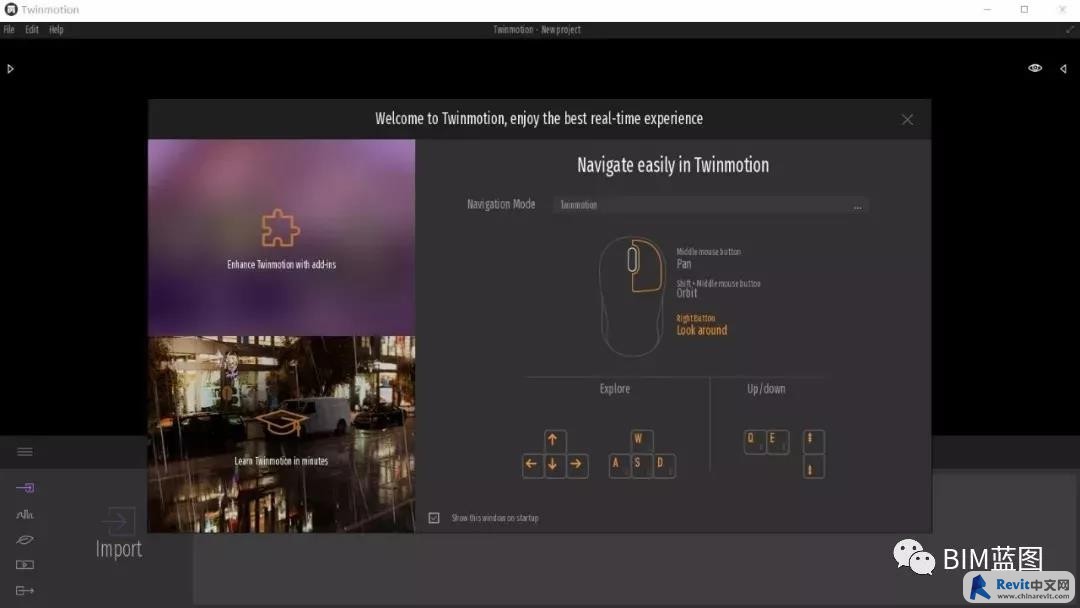
Task: Click the large Import button
Action: pyautogui.click(x=118, y=534)
